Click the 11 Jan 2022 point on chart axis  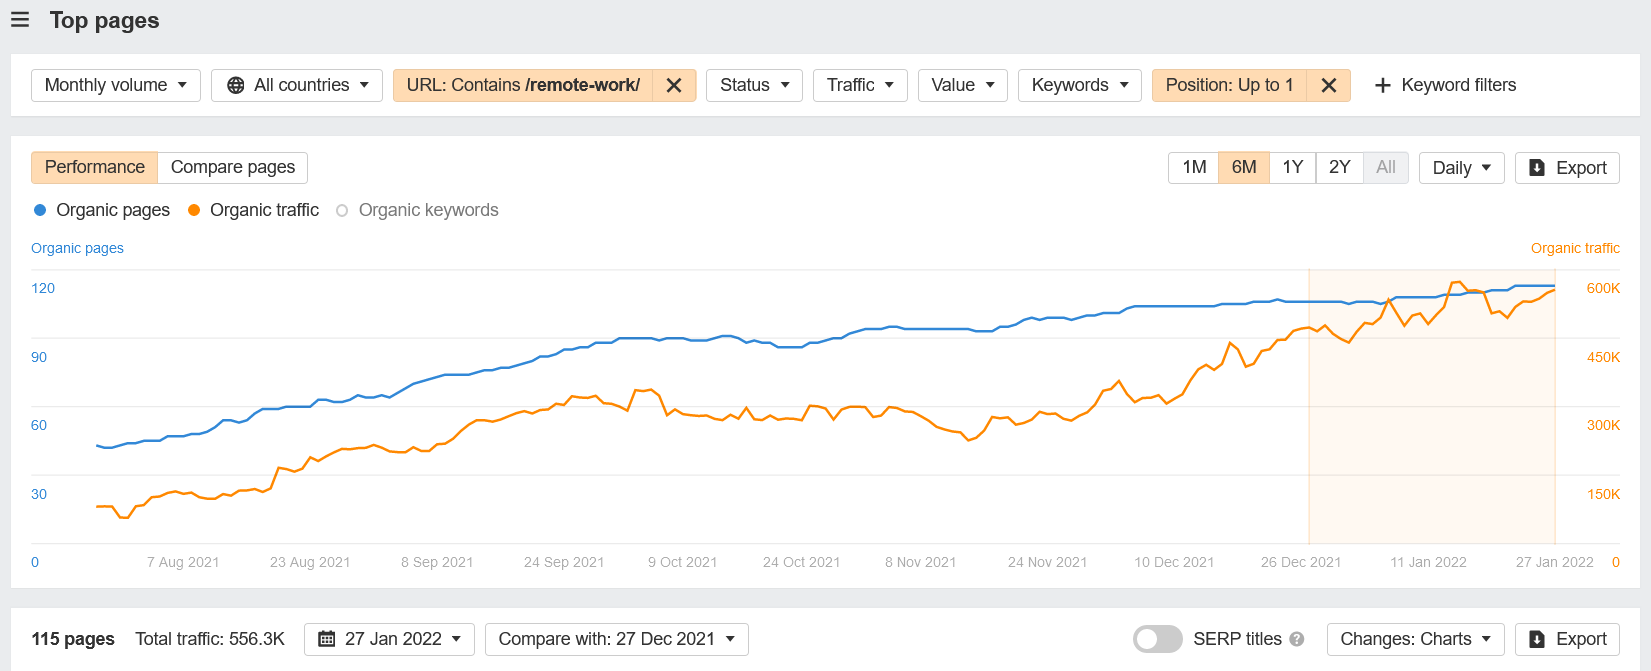pos(1428,562)
